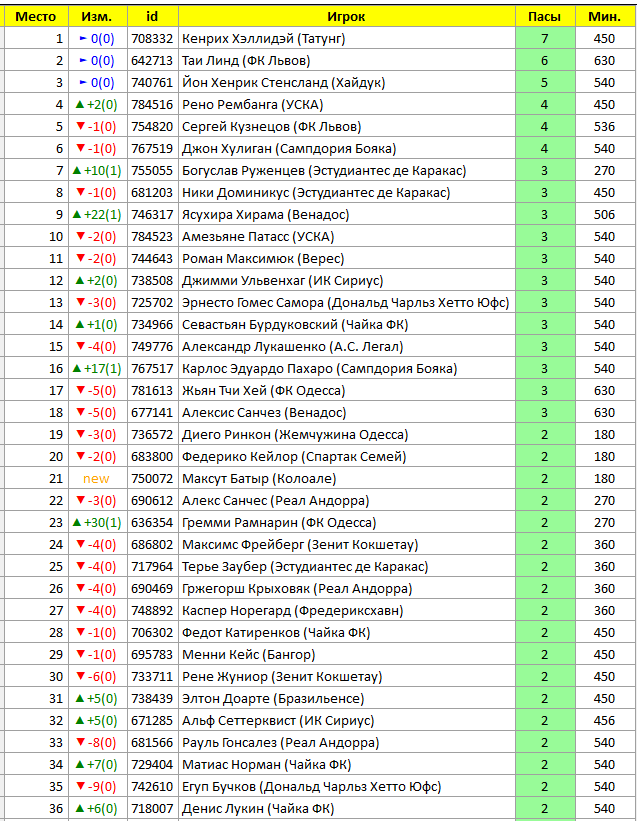
Task: Select player cell 'Федерико Кейлор (Спартак Семей)'
Action: click(347, 457)
